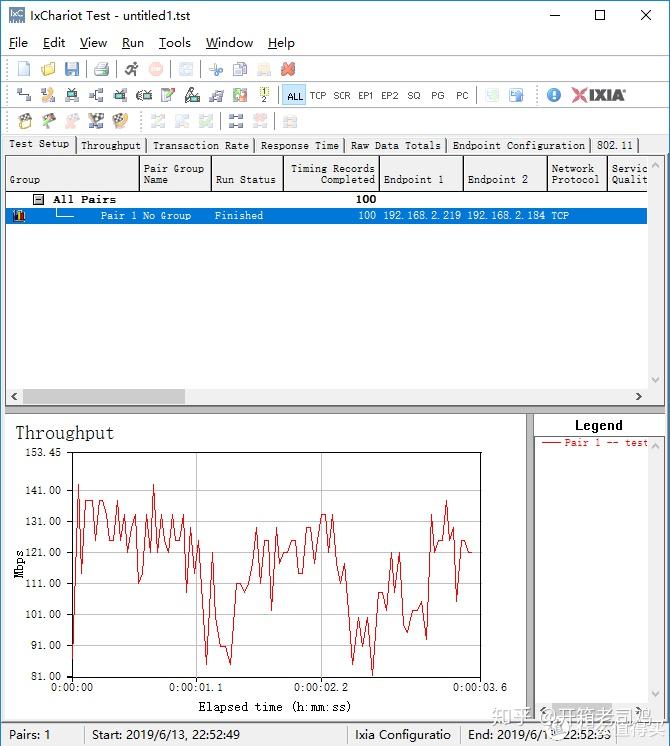Click the renumber pairs 1-2 icon
This screenshot has height=746, width=670.
tap(264, 95)
